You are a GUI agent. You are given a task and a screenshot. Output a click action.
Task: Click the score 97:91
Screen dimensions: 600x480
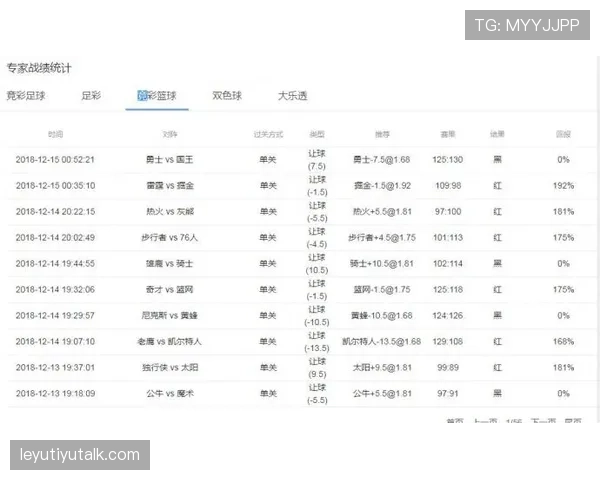(x=448, y=393)
